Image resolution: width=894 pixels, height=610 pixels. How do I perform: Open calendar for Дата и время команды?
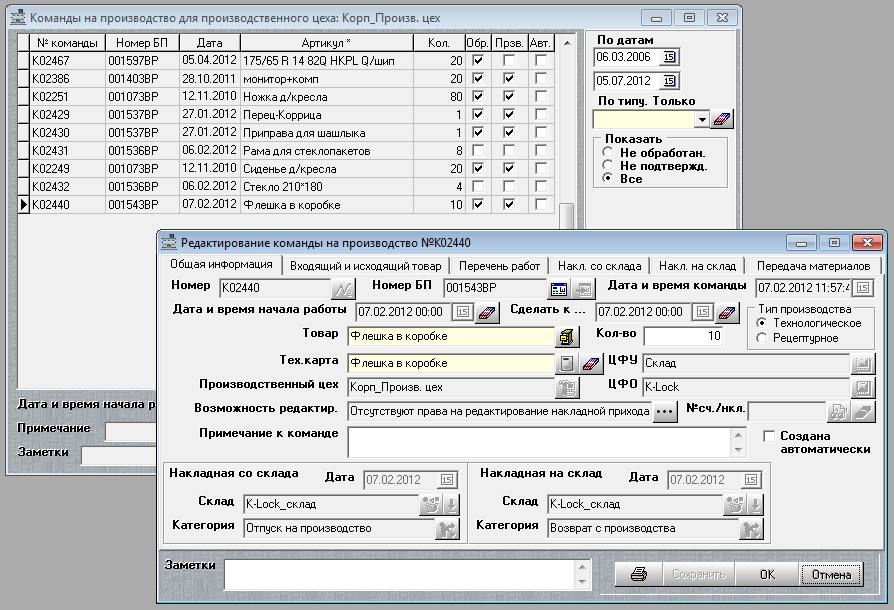[x=863, y=288]
